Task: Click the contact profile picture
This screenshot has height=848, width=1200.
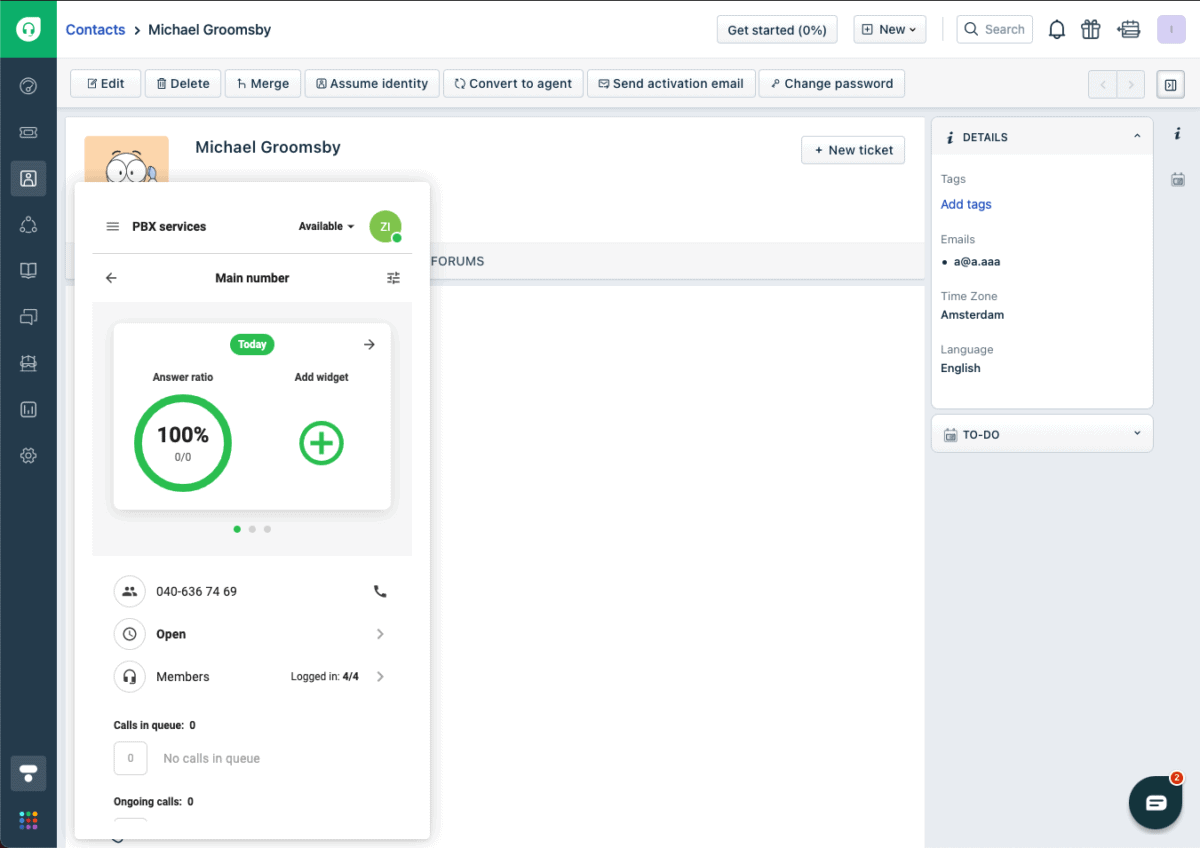Action: [x=127, y=160]
